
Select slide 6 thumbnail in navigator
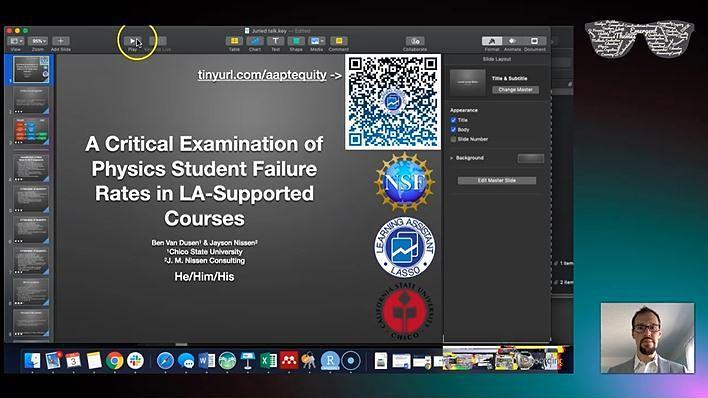tap(31, 229)
